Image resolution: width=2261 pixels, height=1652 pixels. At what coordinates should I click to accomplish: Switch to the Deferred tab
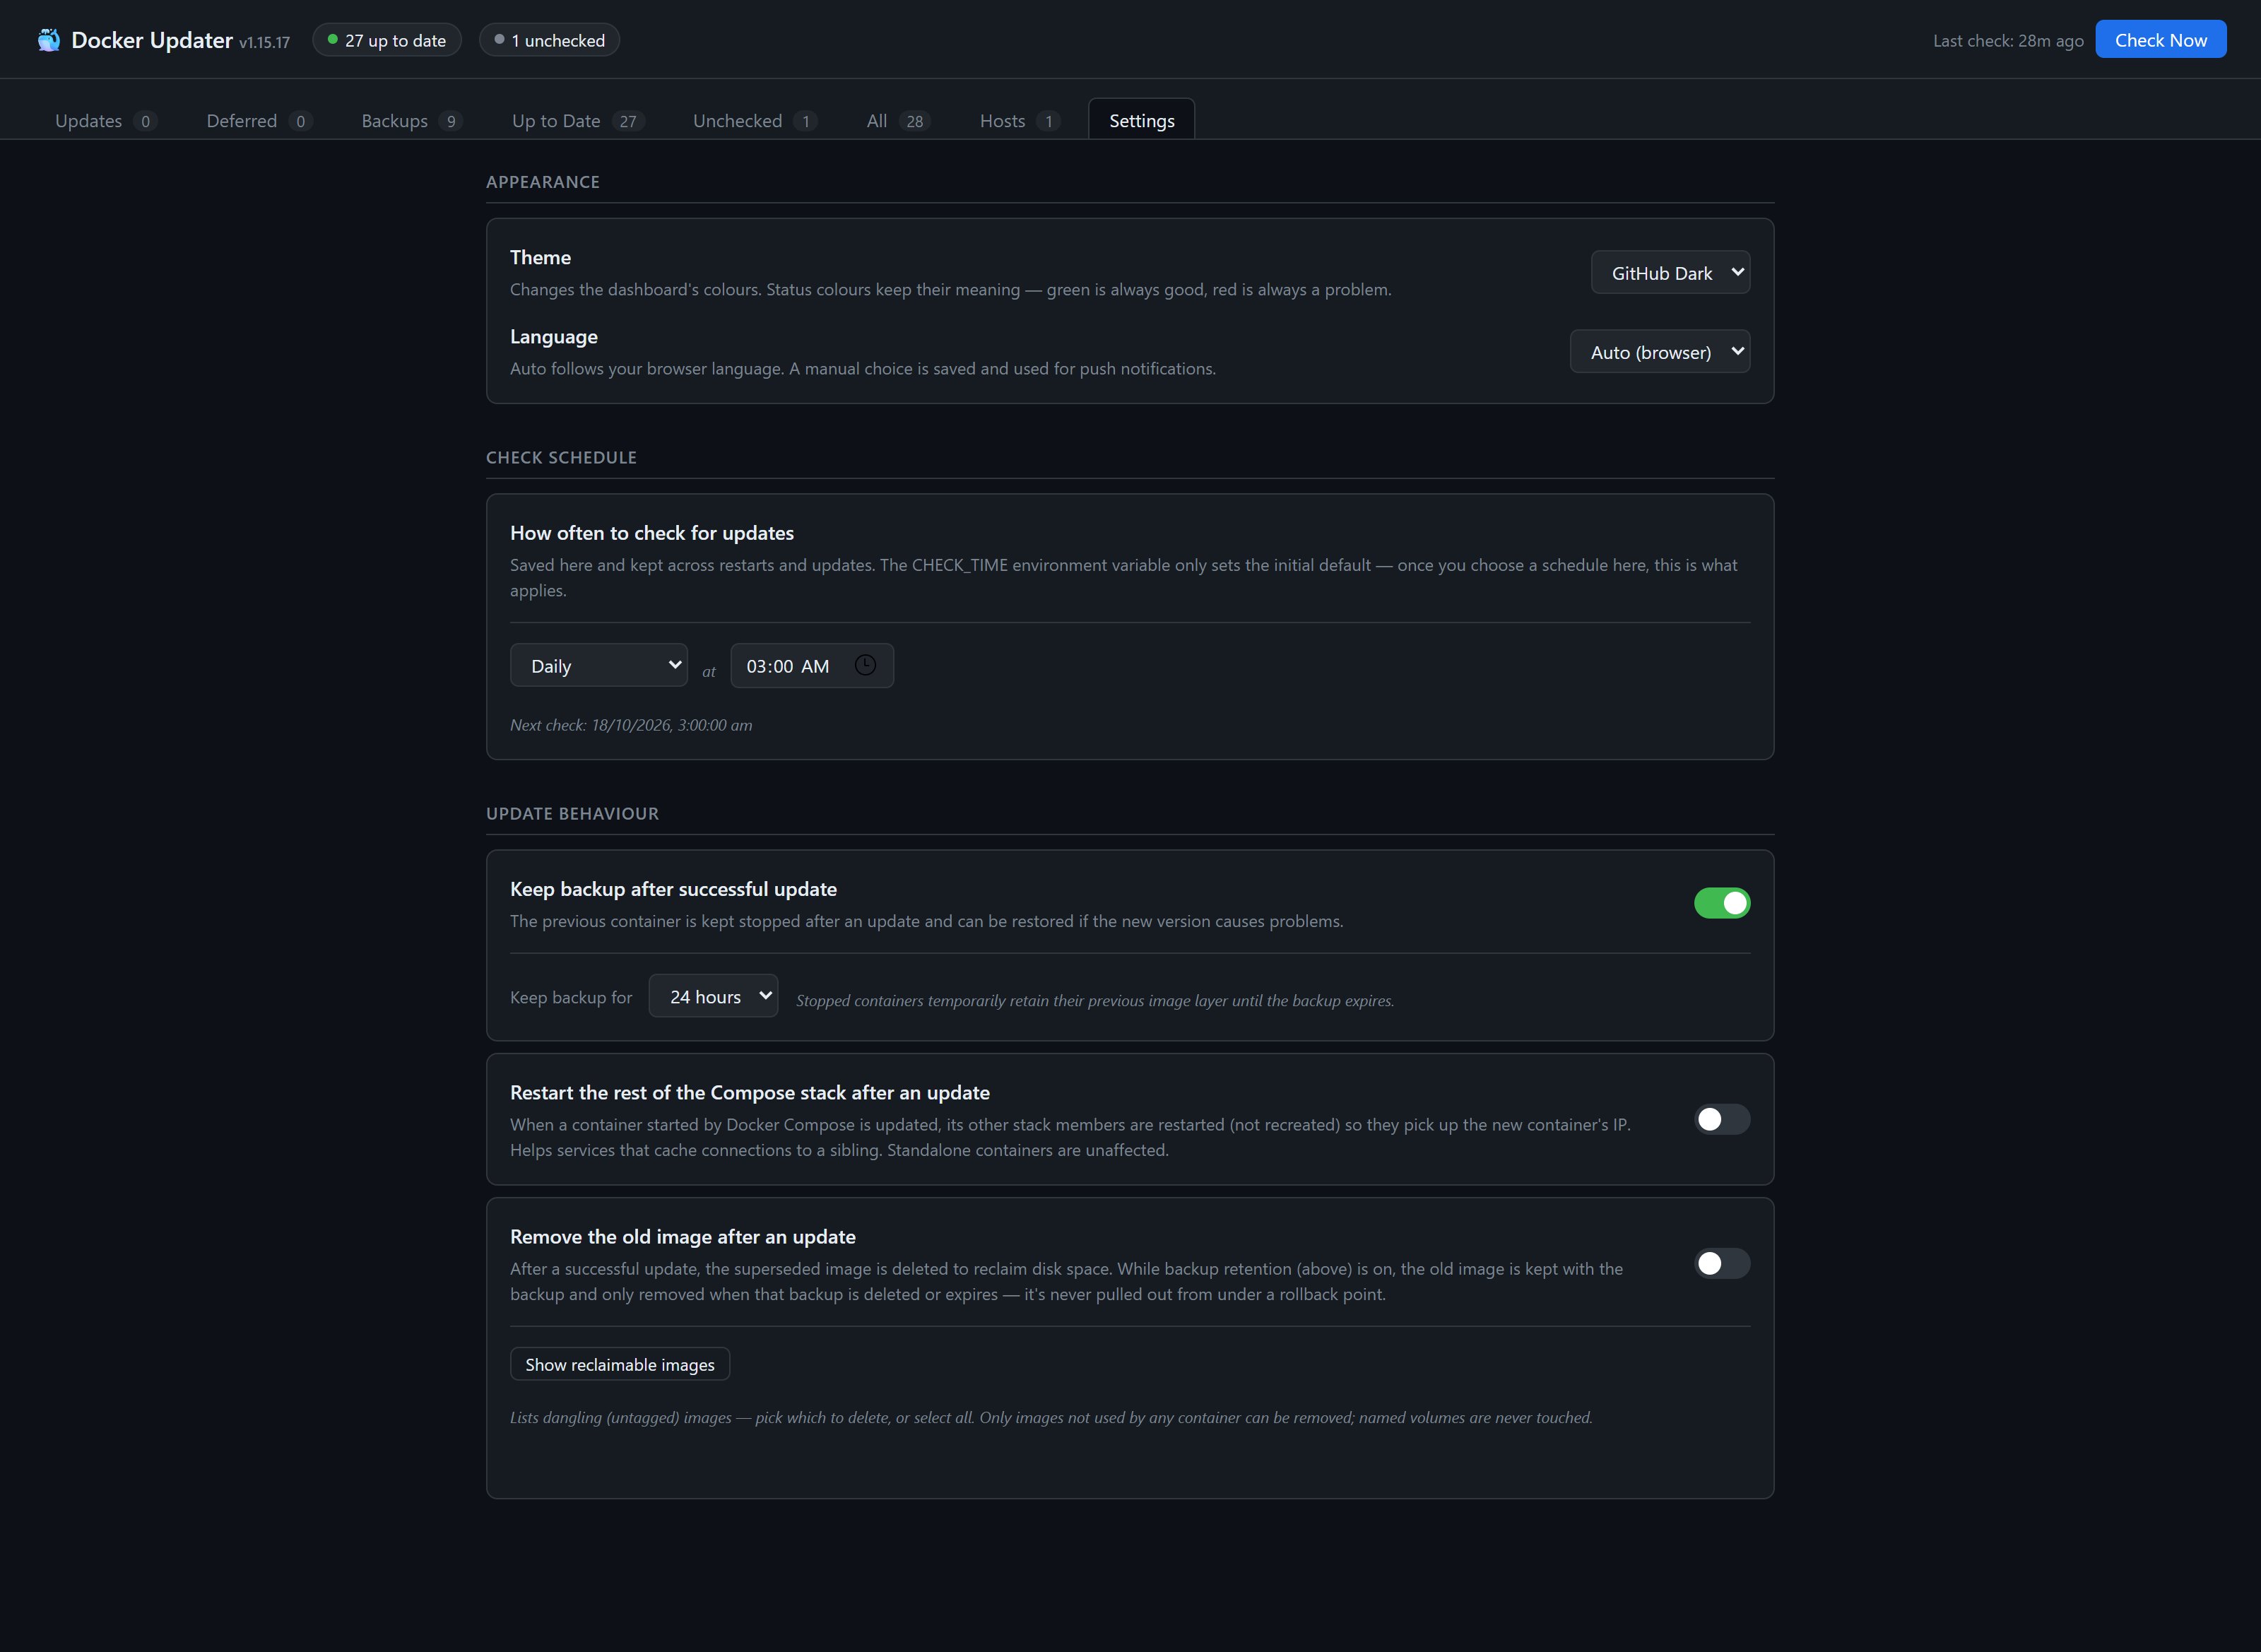259,120
